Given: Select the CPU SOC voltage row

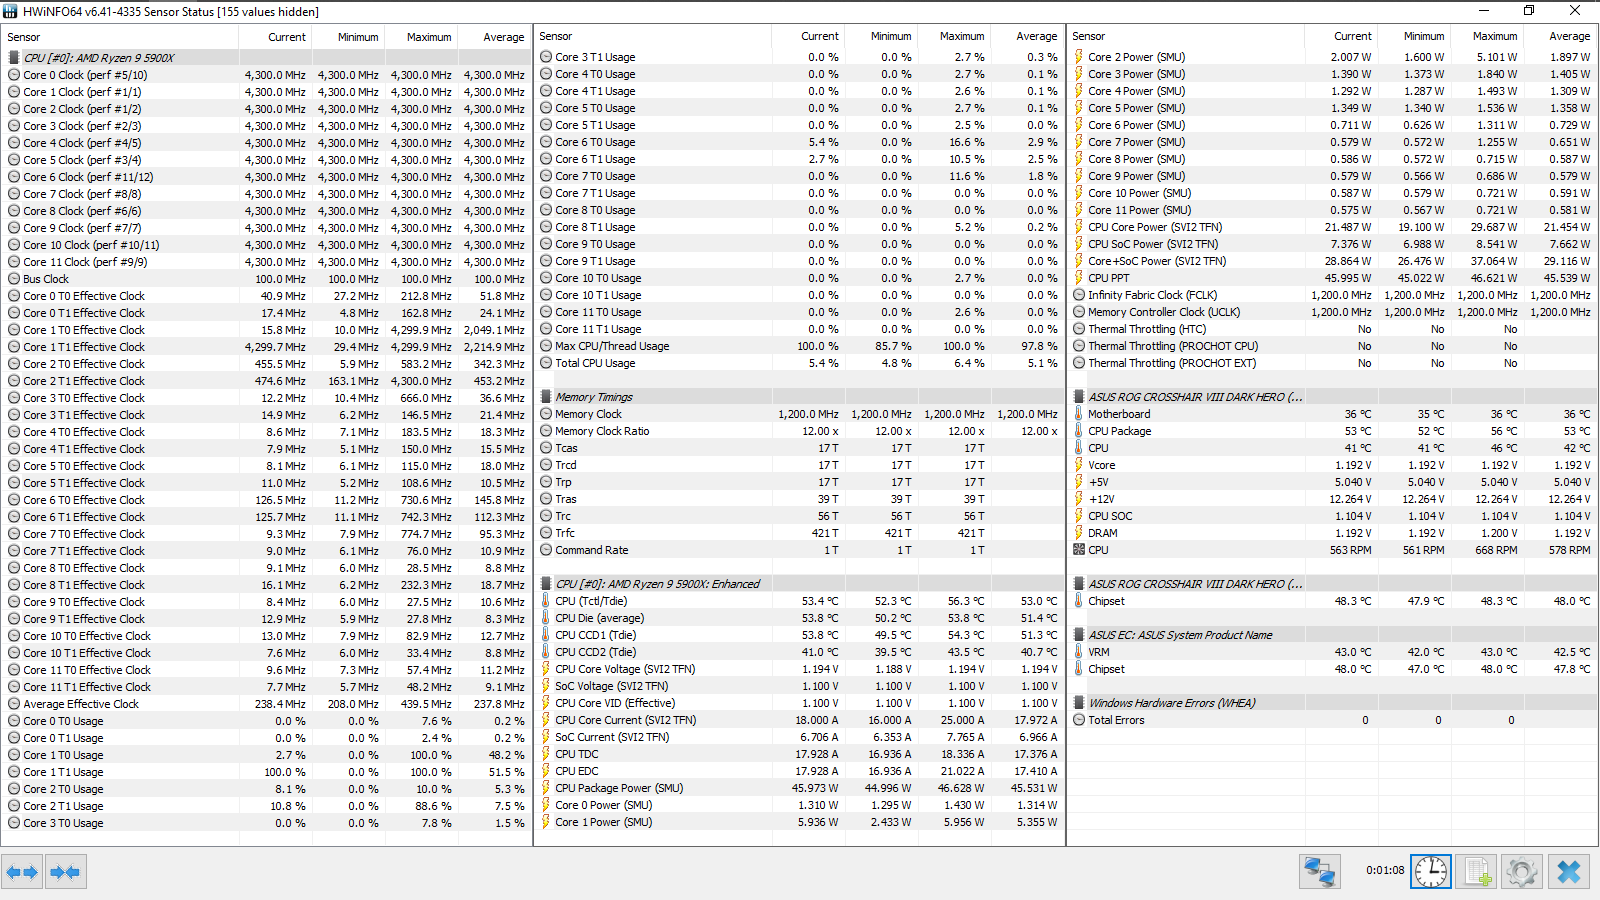Looking at the screenshot, I should 1333,516.
